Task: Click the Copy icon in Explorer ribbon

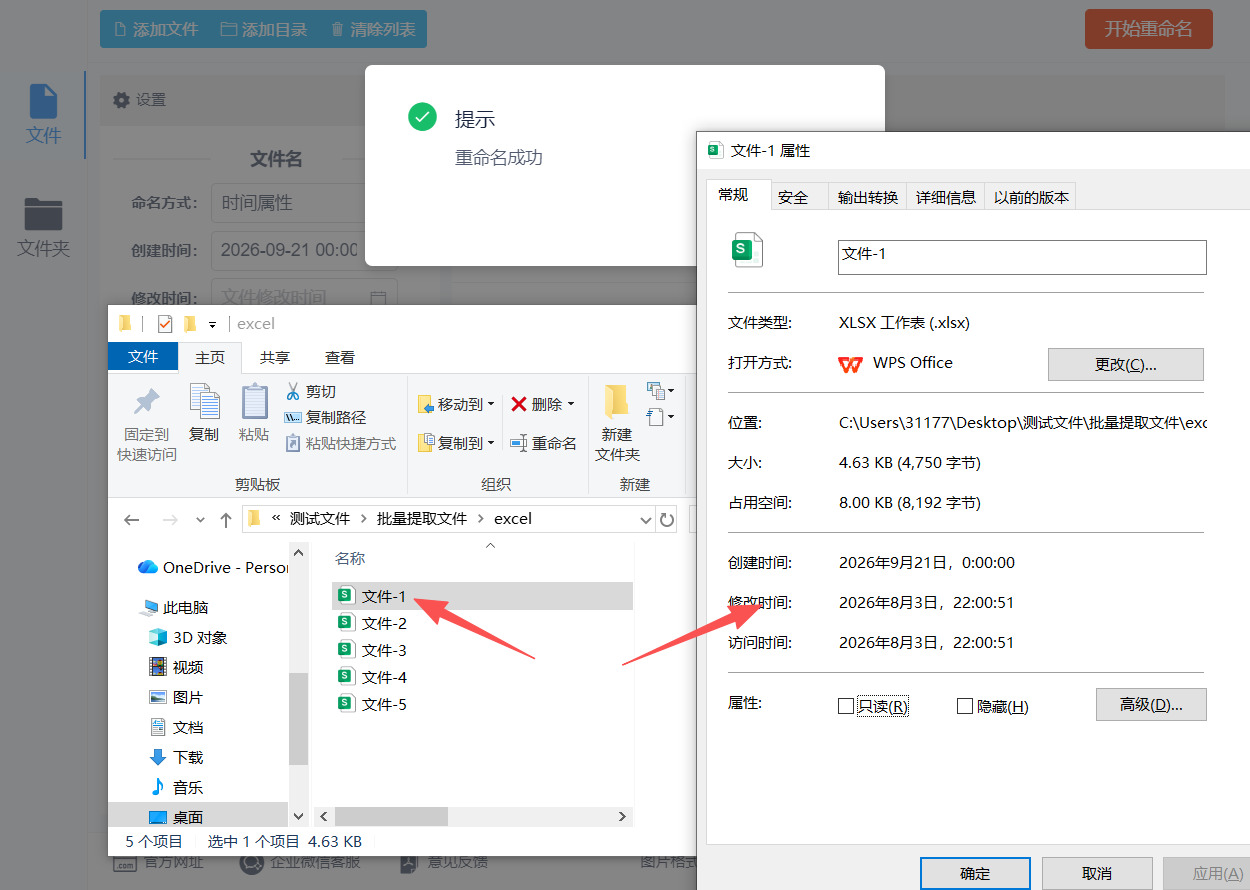Action: pos(204,402)
